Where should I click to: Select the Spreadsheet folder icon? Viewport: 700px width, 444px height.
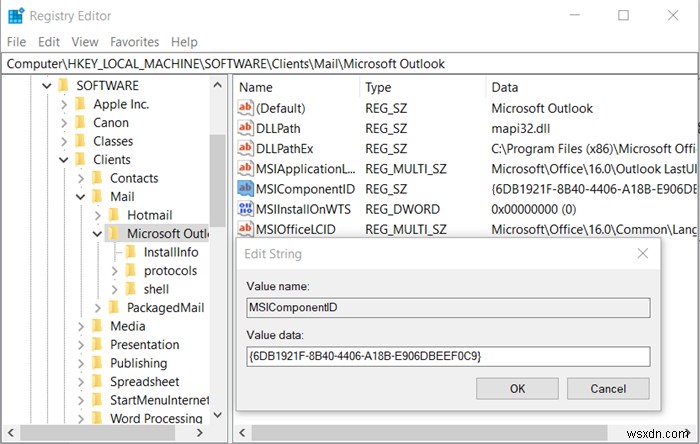[97, 381]
